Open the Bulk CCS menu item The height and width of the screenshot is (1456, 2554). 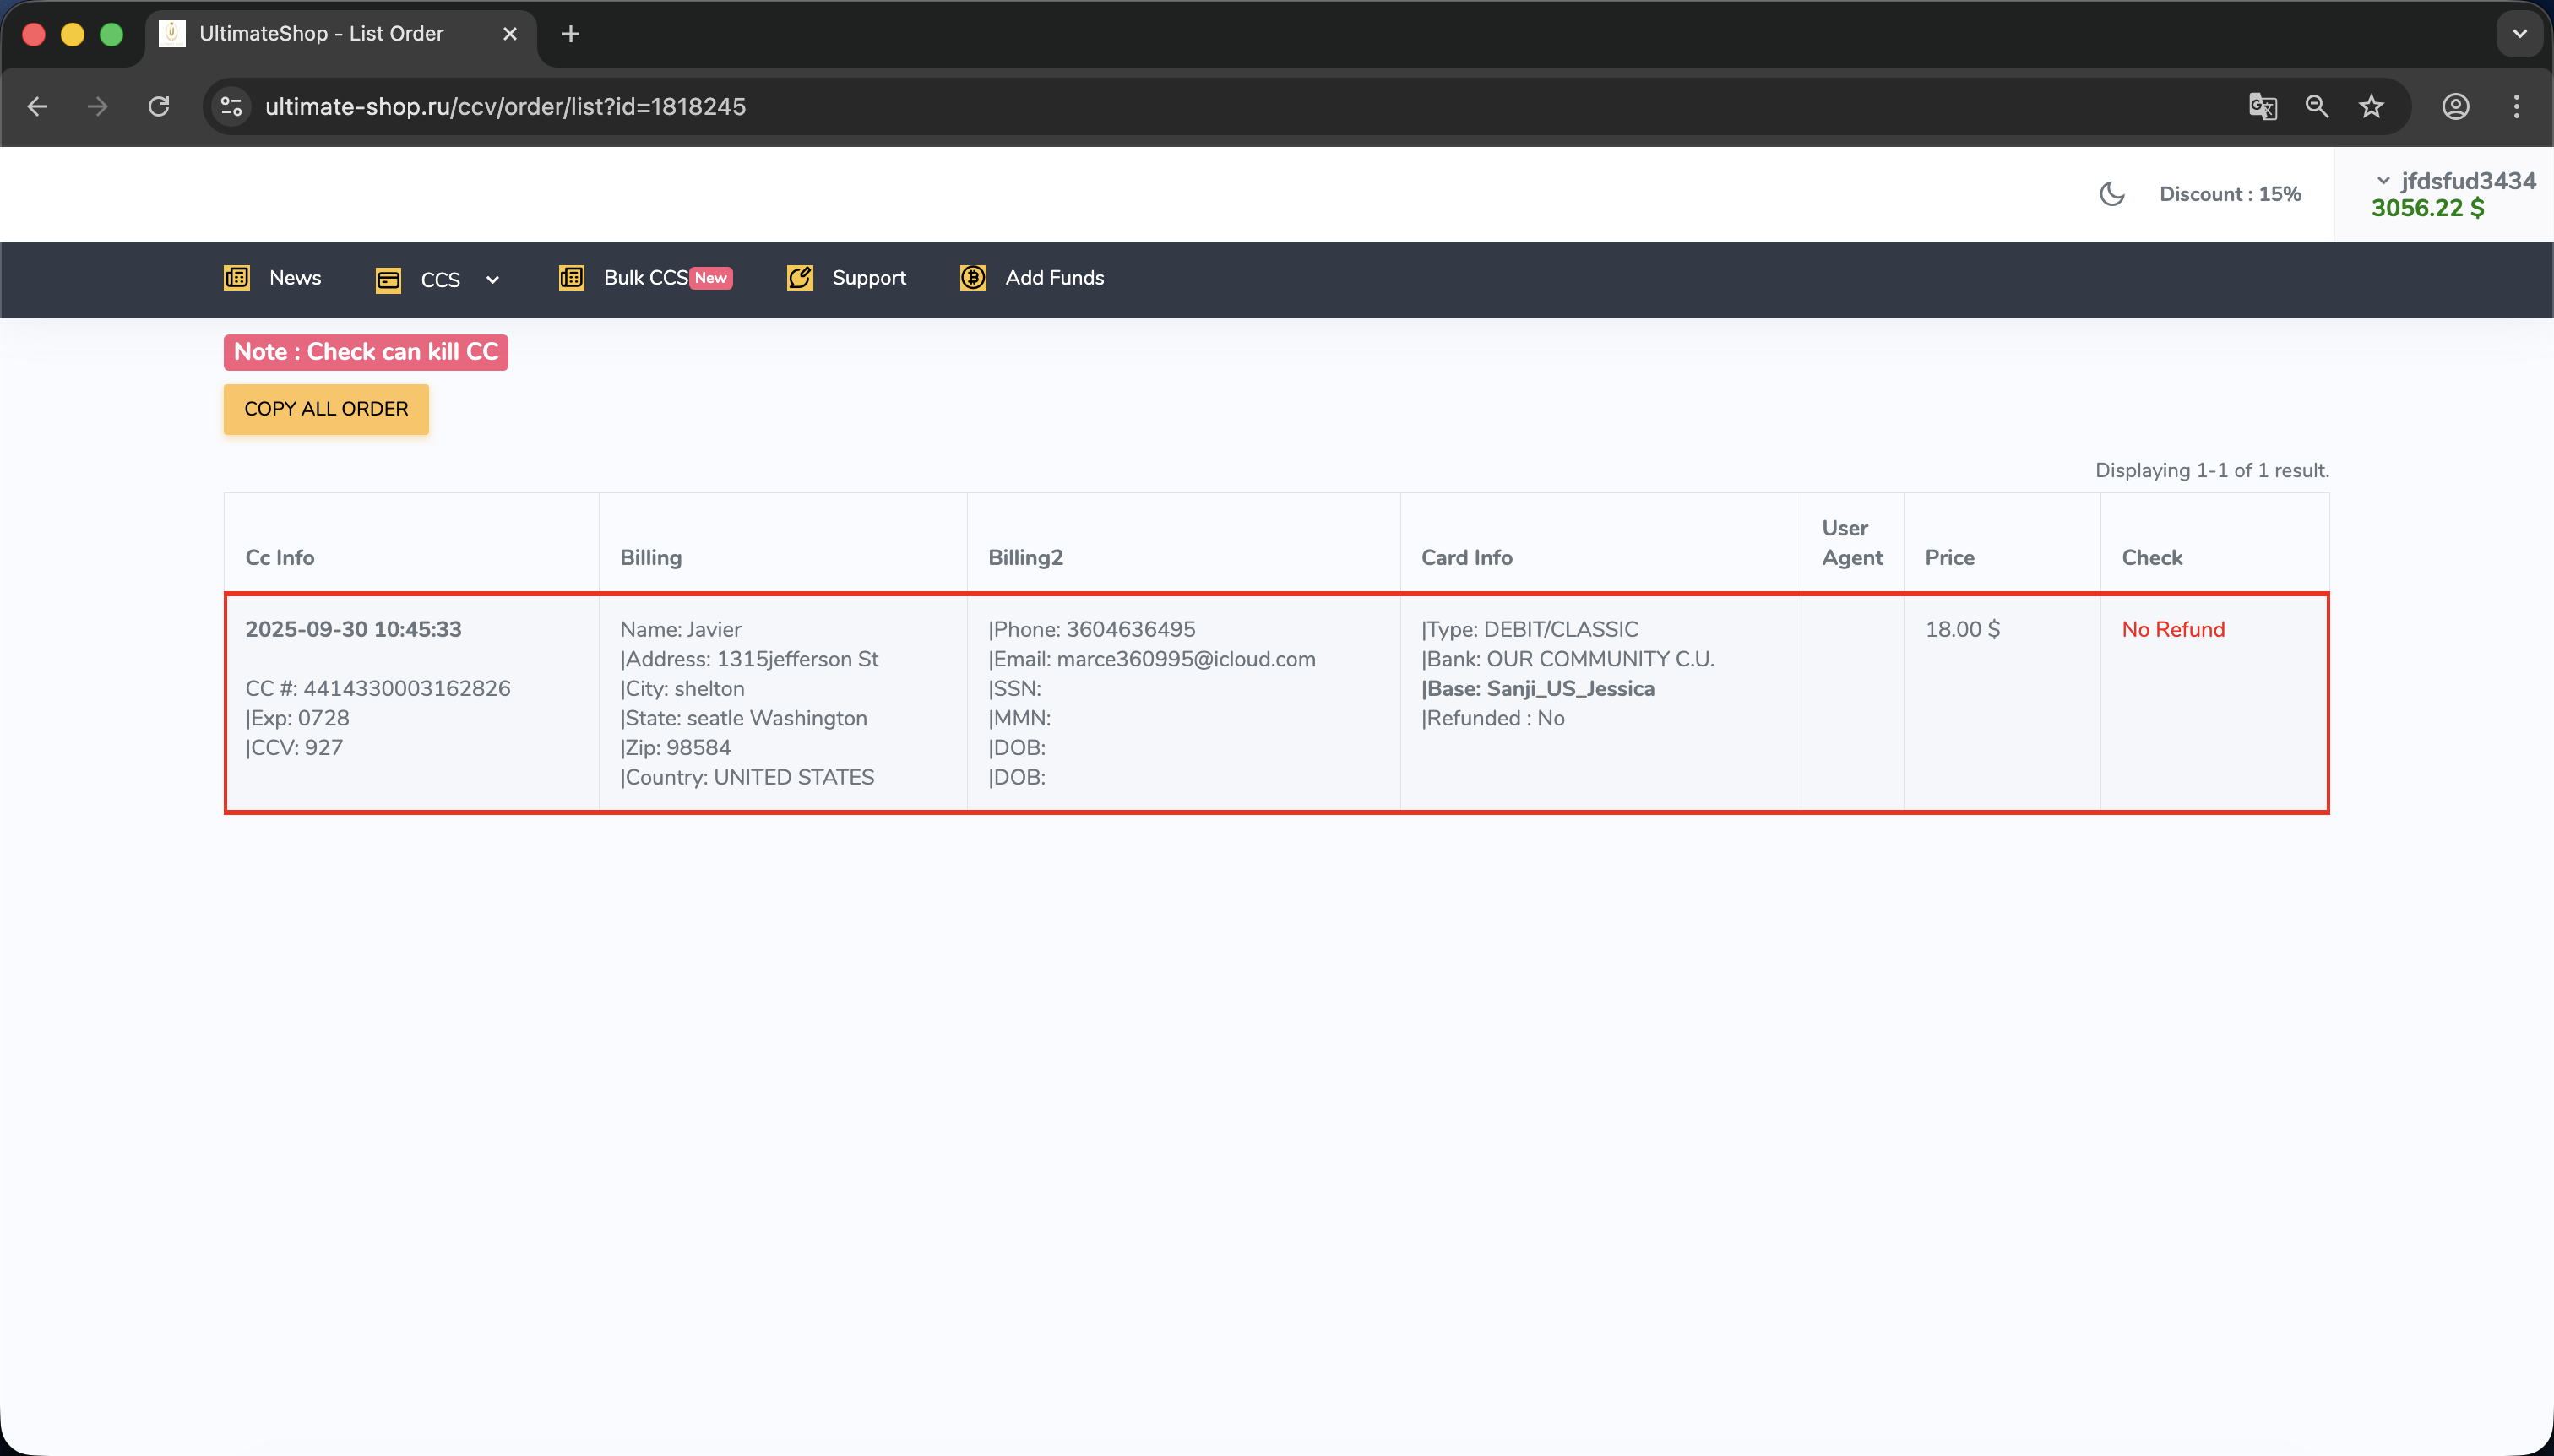tap(645, 278)
